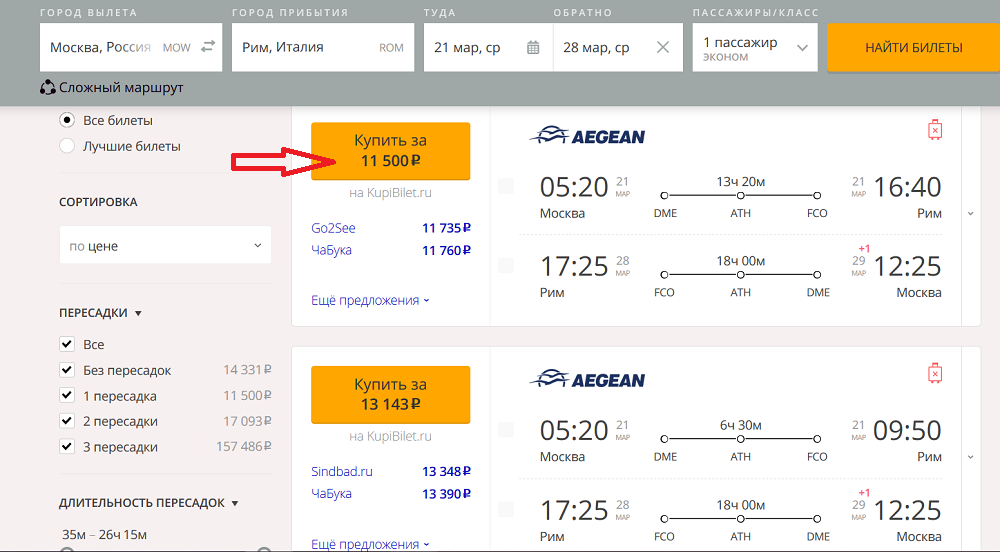
Task: Open the Go2See offer link
Action: [334, 228]
